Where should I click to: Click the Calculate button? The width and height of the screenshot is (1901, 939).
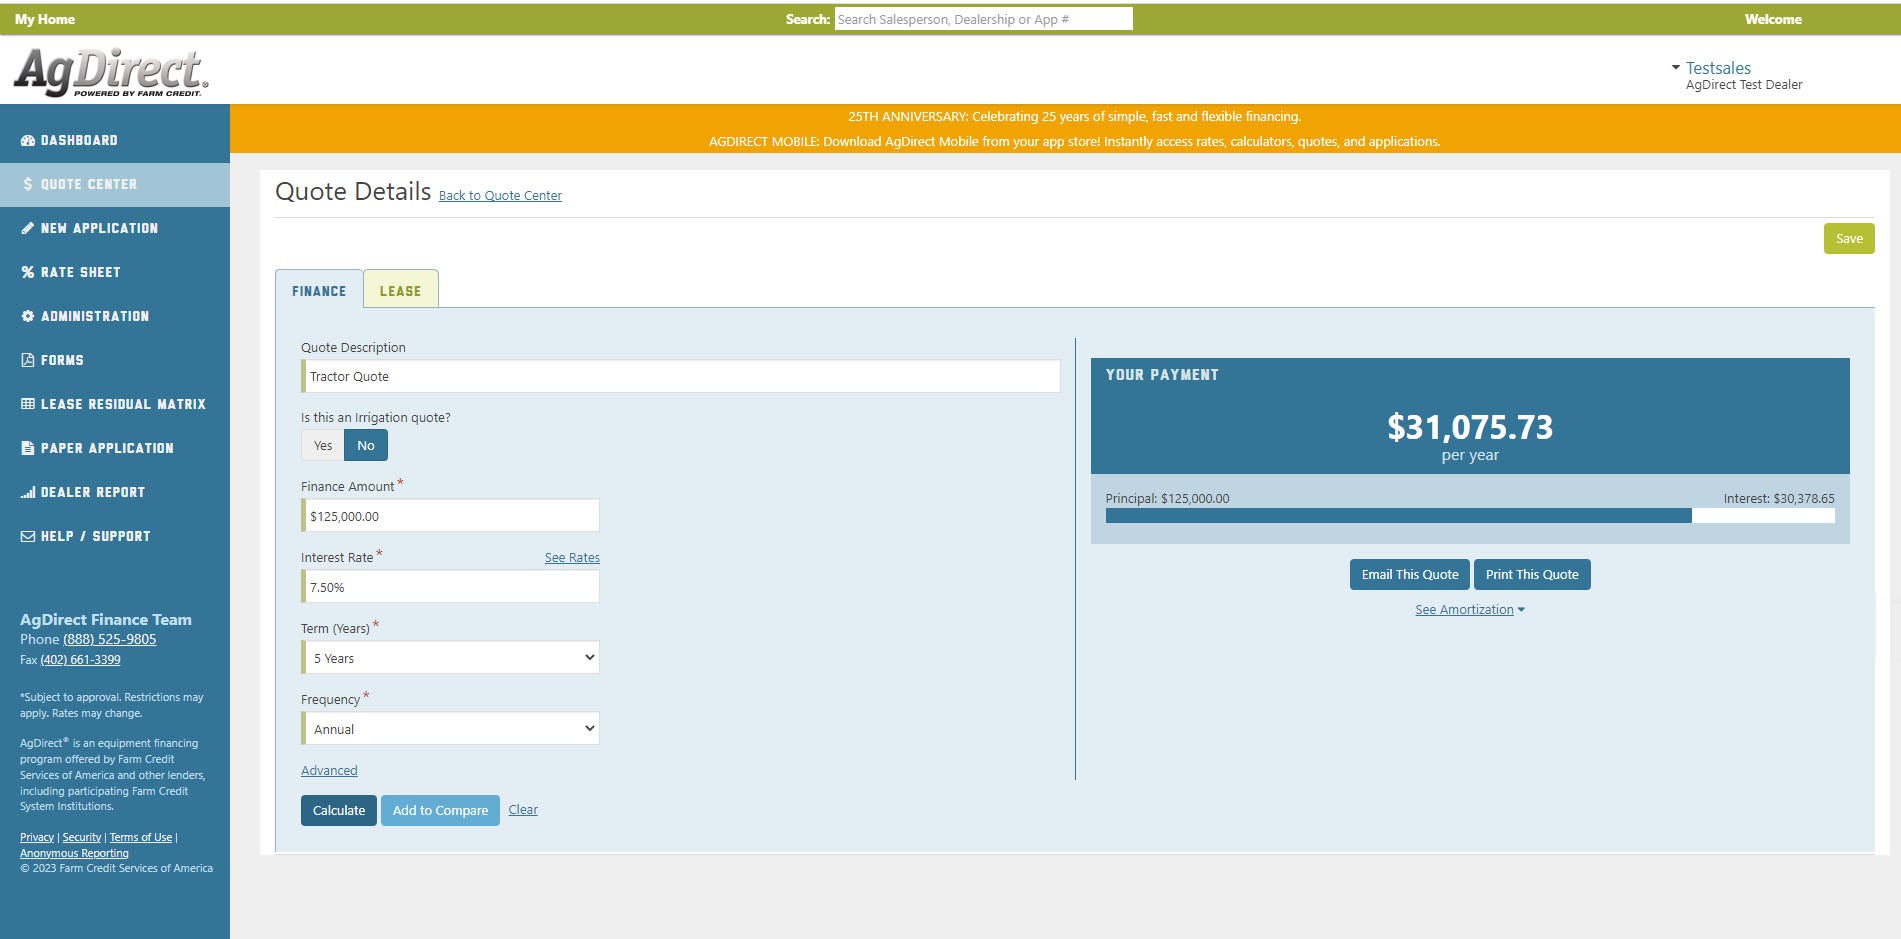click(x=339, y=811)
